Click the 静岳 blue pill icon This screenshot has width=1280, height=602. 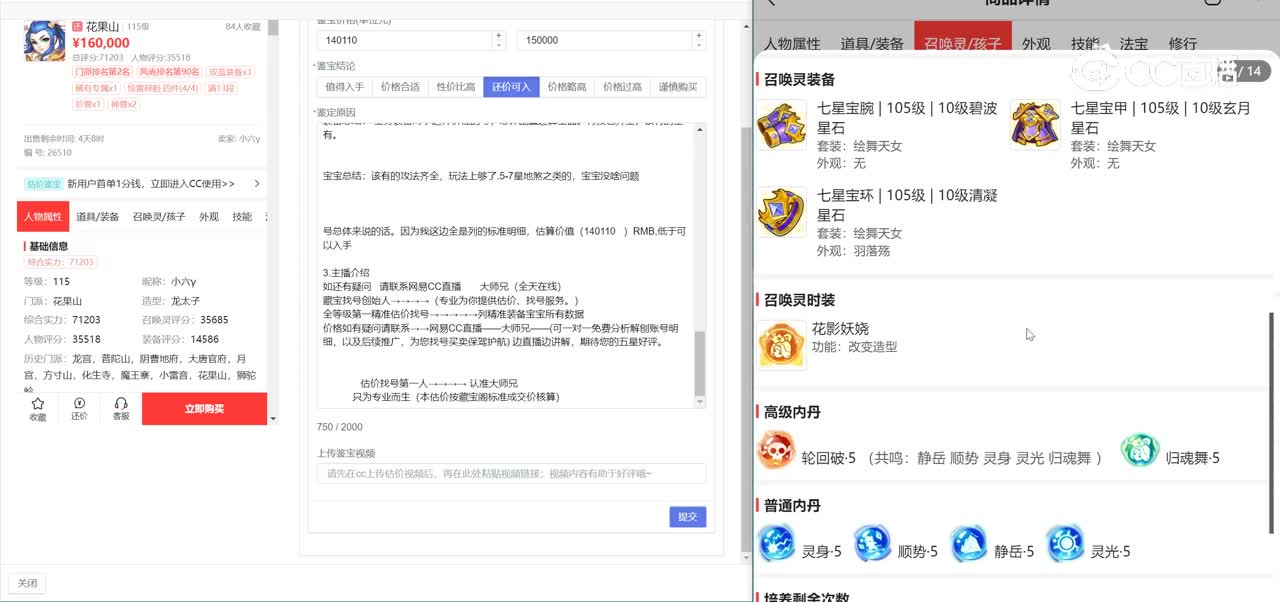pyautogui.click(x=968, y=544)
